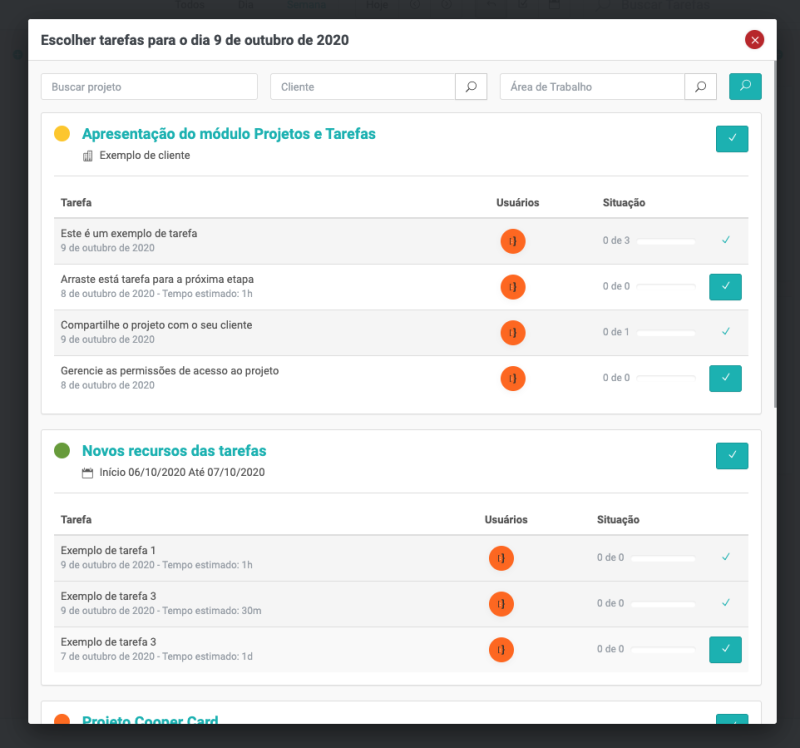
Task: Open 'Novos recursos das tarefas' project title
Action: tap(174, 451)
